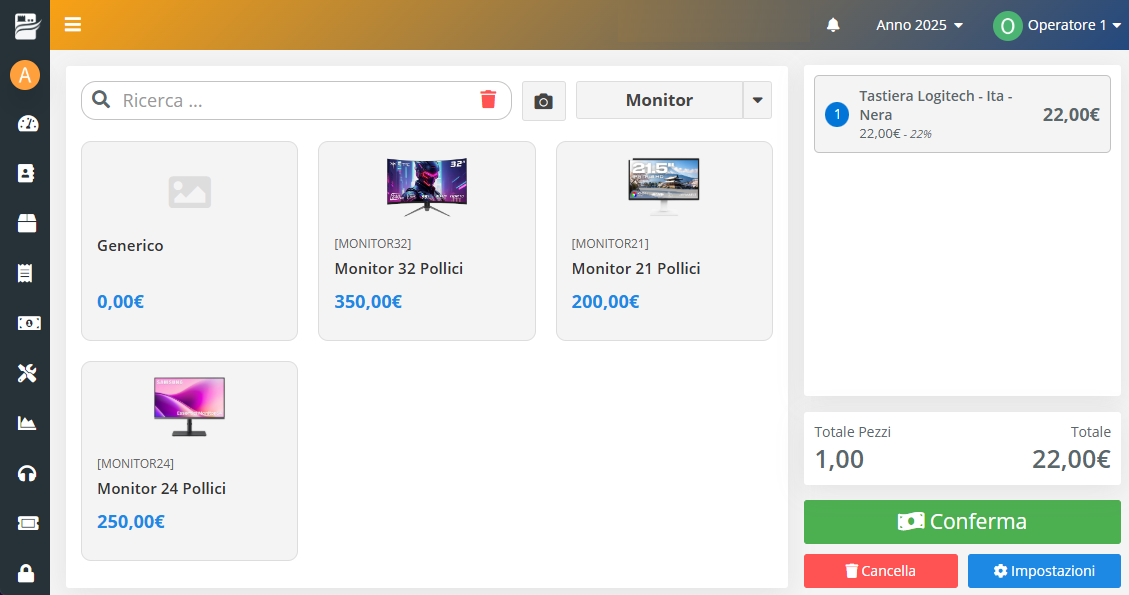Click the green Conferma button
1129x595 pixels.
click(x=962, y=522)
